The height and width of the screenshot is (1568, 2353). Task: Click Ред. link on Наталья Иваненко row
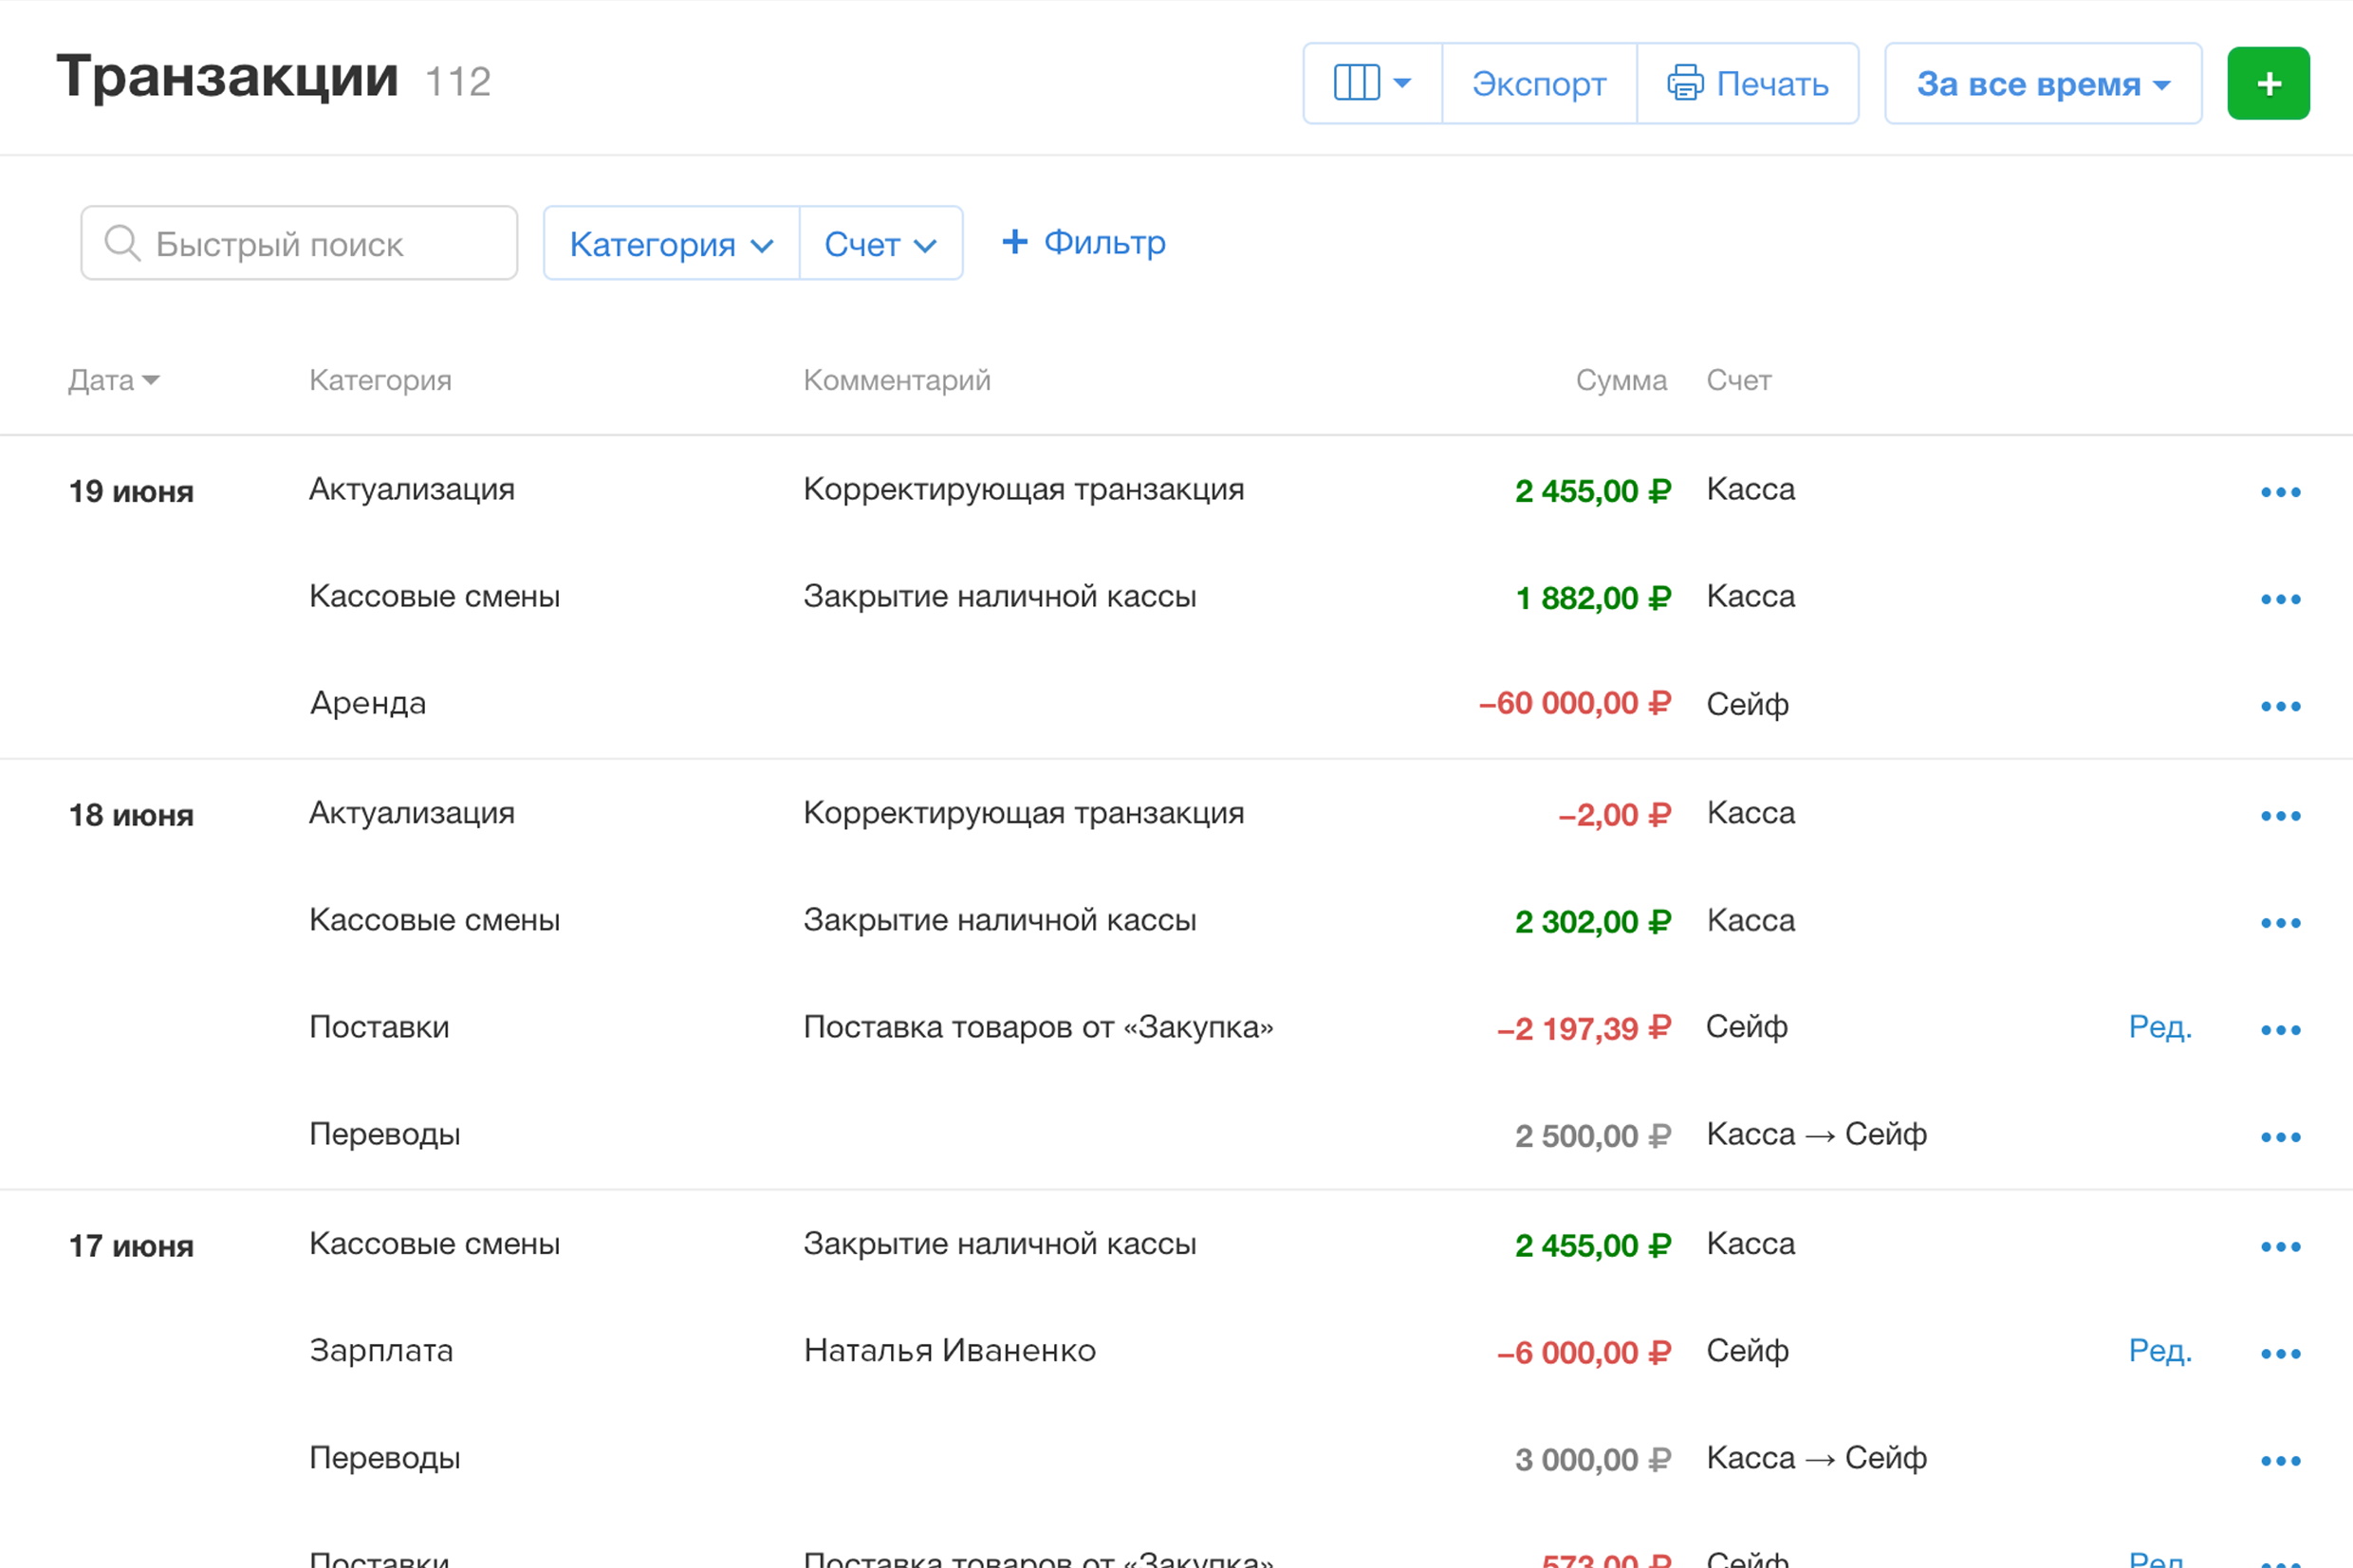point(2159,1351)
